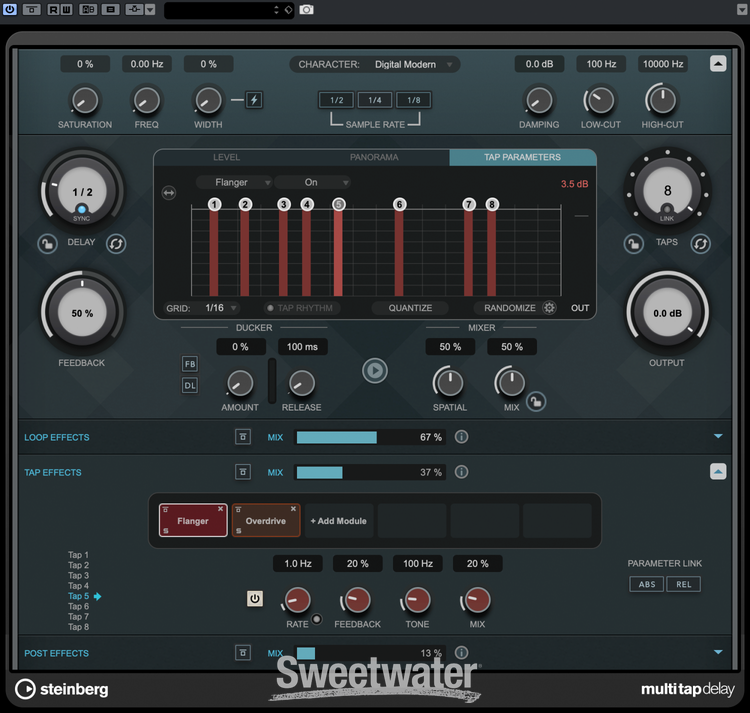Open the Character dropdown menu
Screen dimensions: 750x713
tap(375, 64)
